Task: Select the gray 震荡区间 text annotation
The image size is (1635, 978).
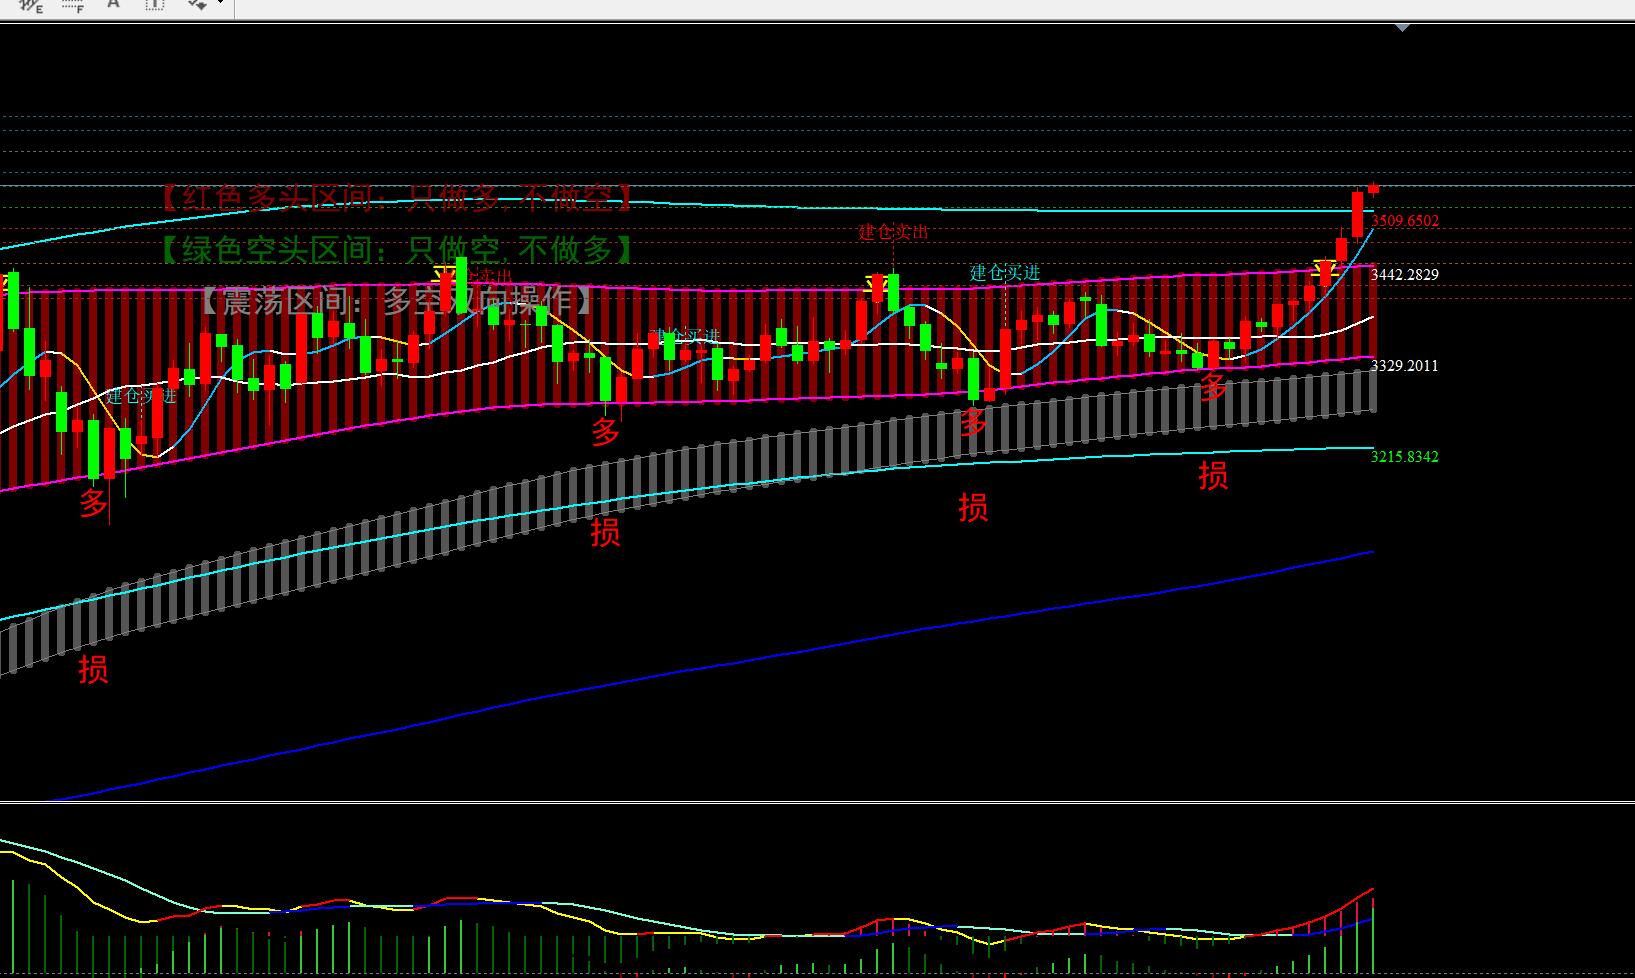Action: 397,300
